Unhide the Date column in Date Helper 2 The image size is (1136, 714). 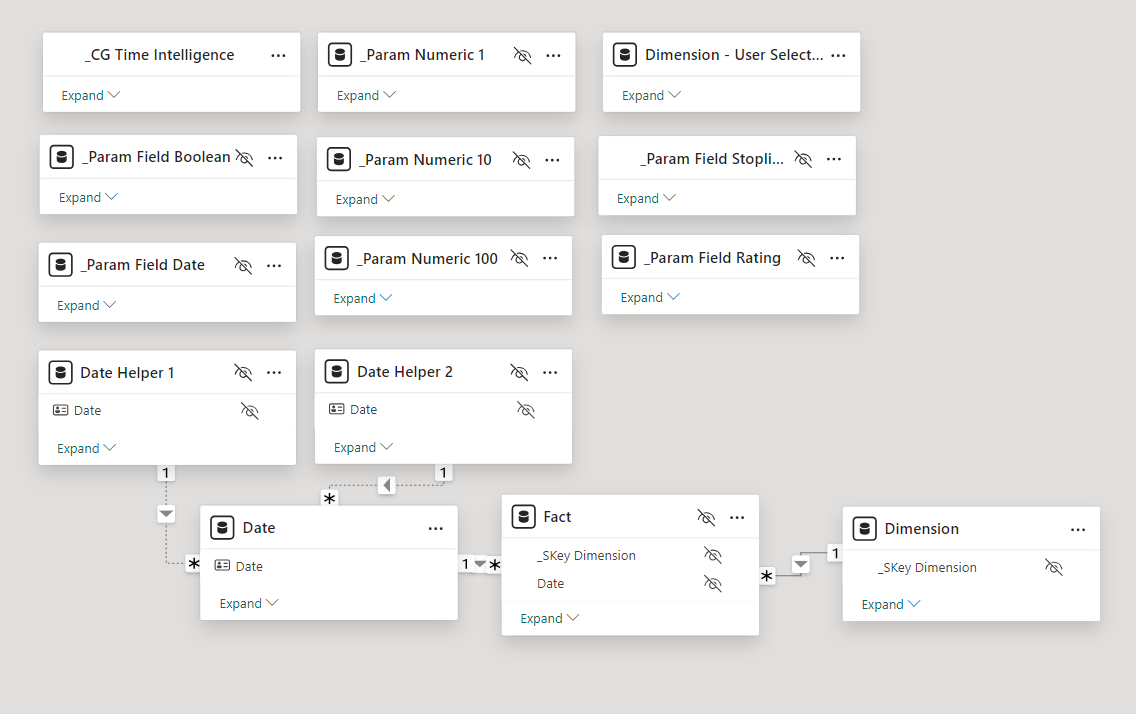tap(525, 411)
